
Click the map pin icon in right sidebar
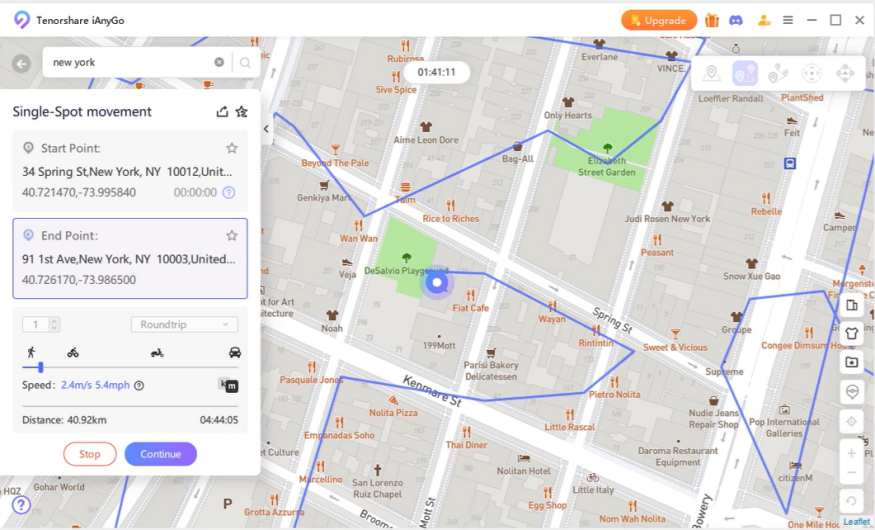852,392
